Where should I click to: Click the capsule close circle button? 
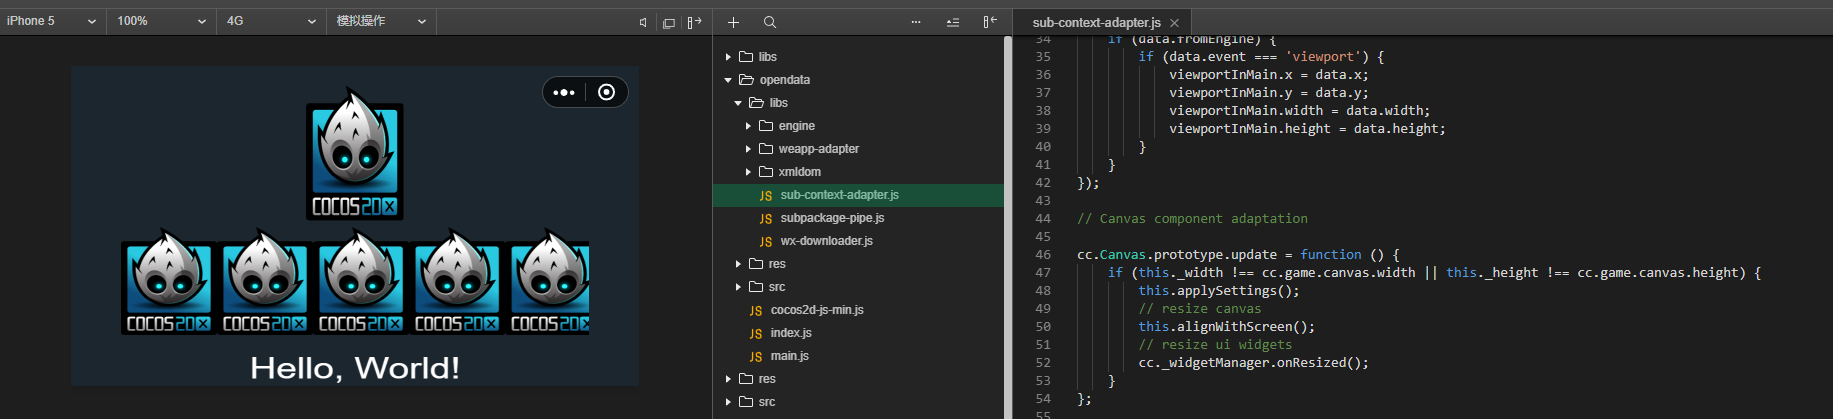(606, 92)
